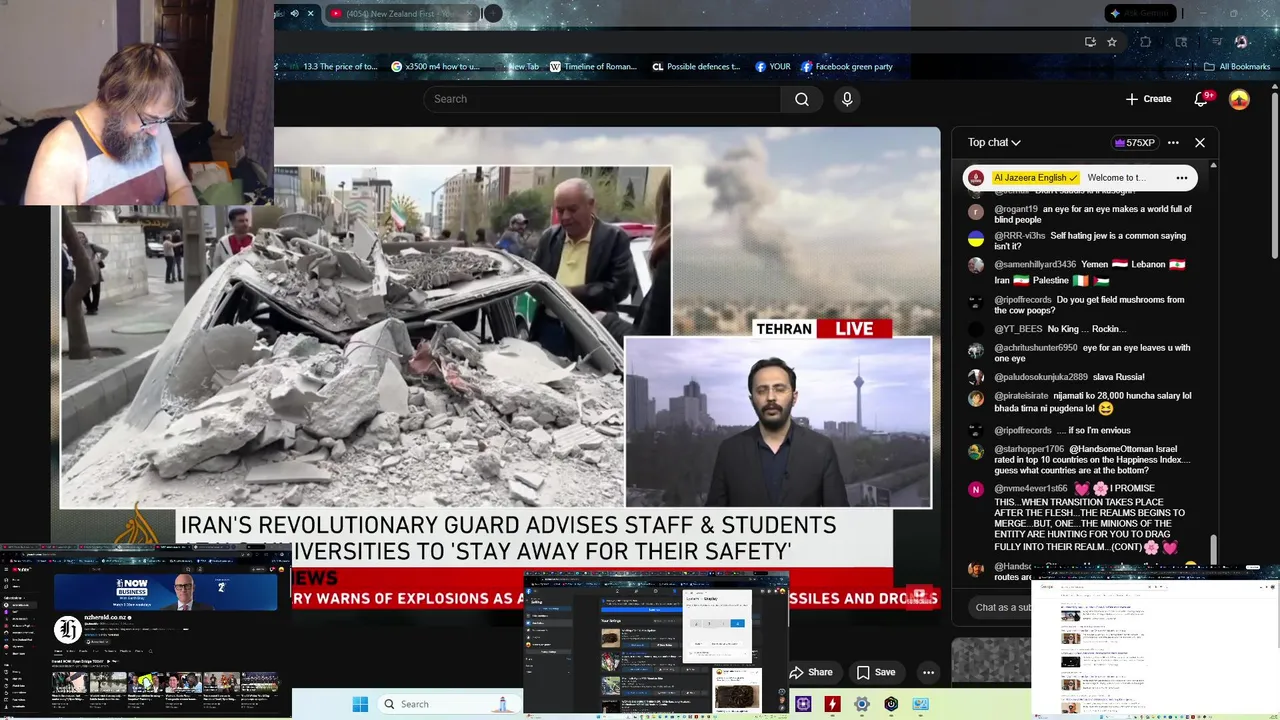Open the Windows Start menu
1280x720 pixels.
[360, 704]
